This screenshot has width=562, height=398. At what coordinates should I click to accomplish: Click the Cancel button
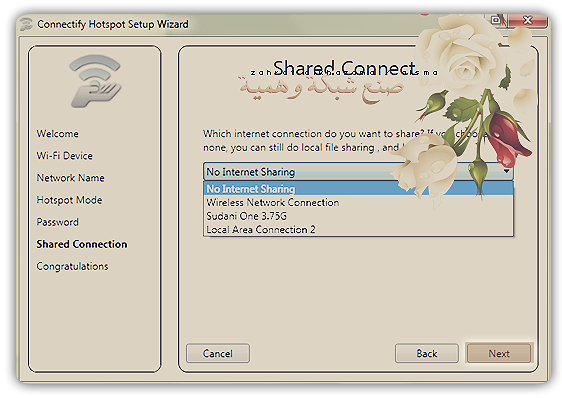[x=218, y=354]
